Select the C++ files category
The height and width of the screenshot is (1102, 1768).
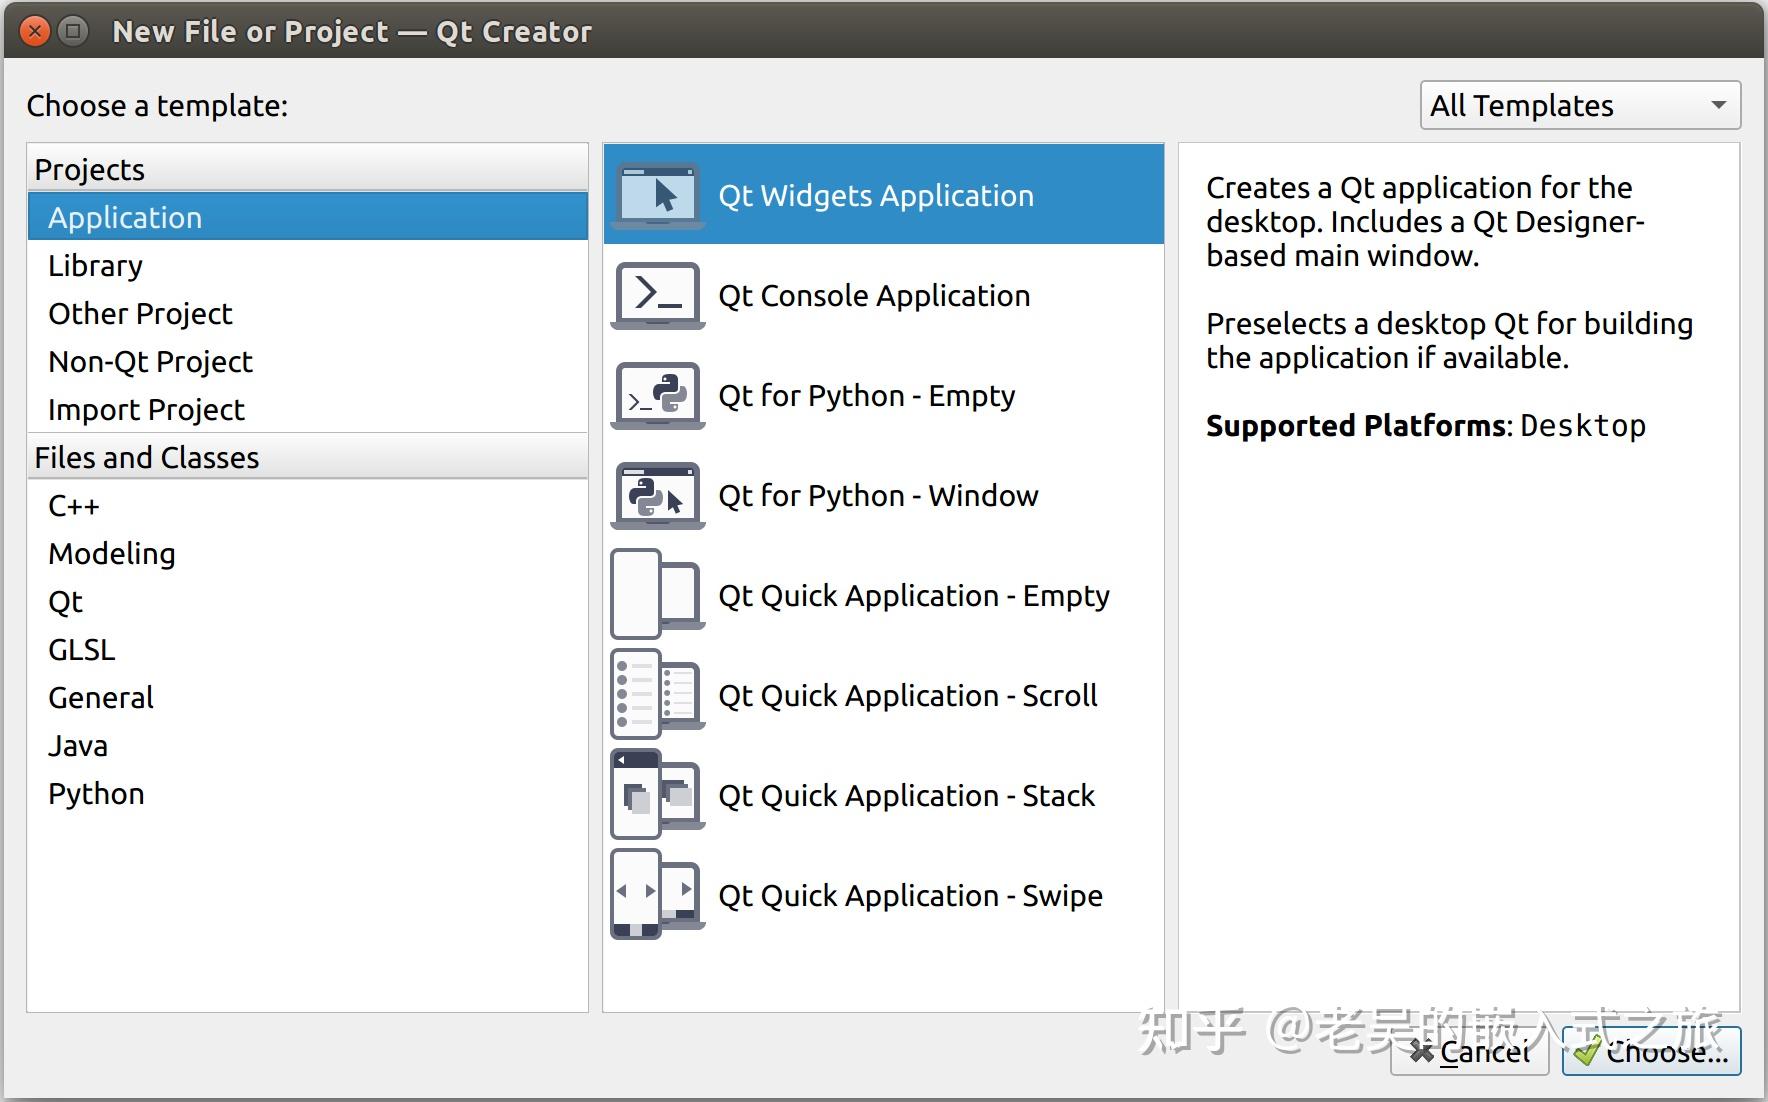(73, 505)
